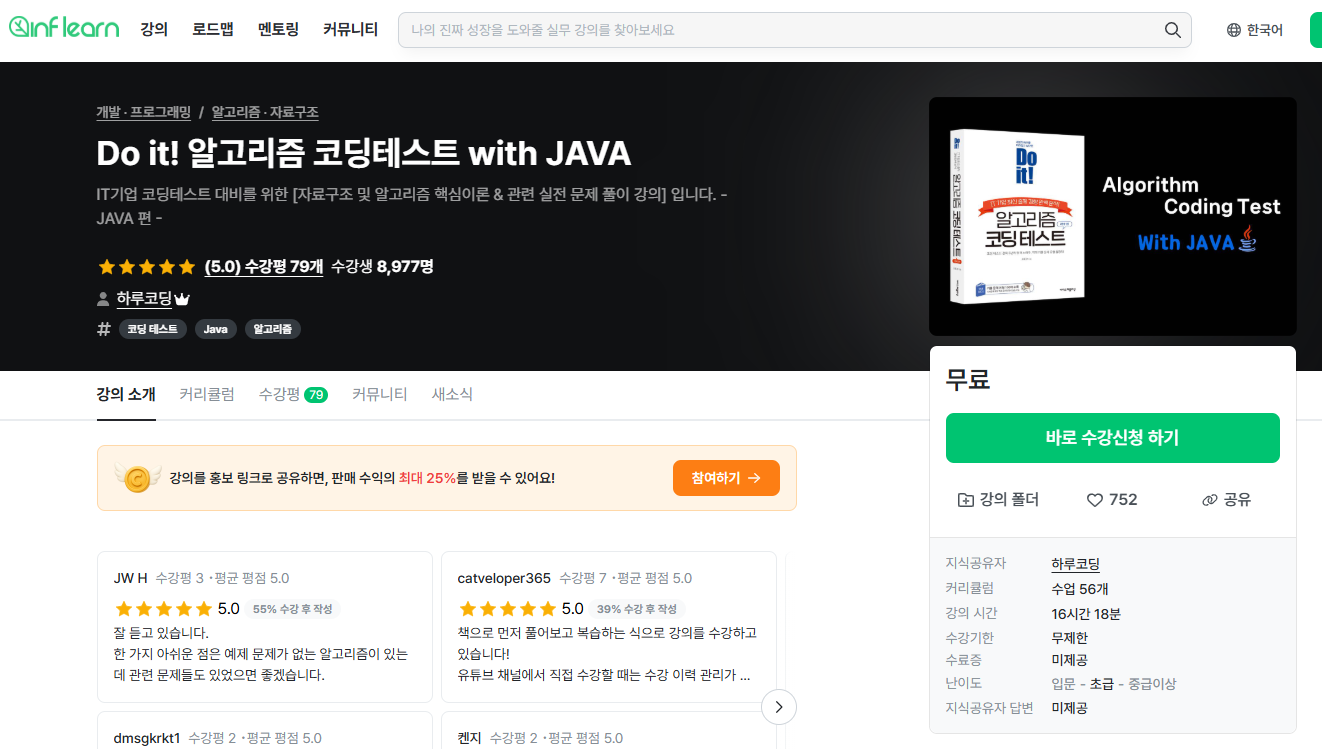
Task: Click the 공유 link icon
Action: pos(1210,500)
